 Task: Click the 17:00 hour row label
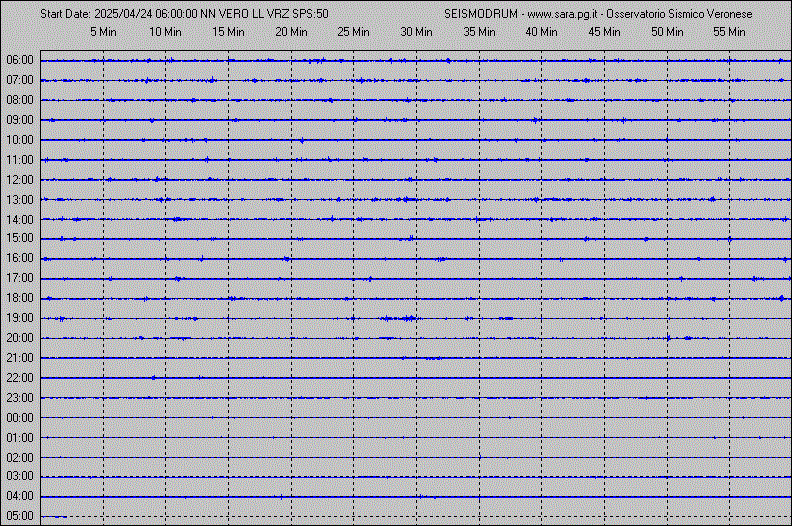[x=20, y=278]
